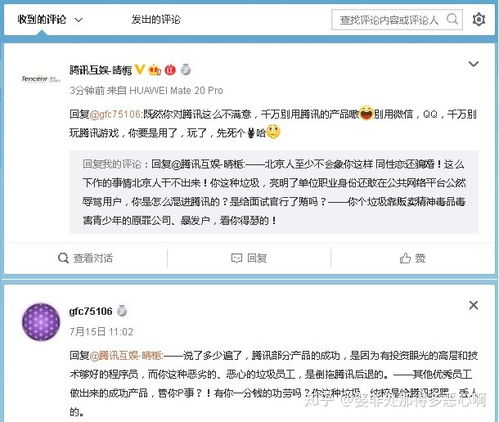Switch to 发出的评论 tab

click(156, 20)
